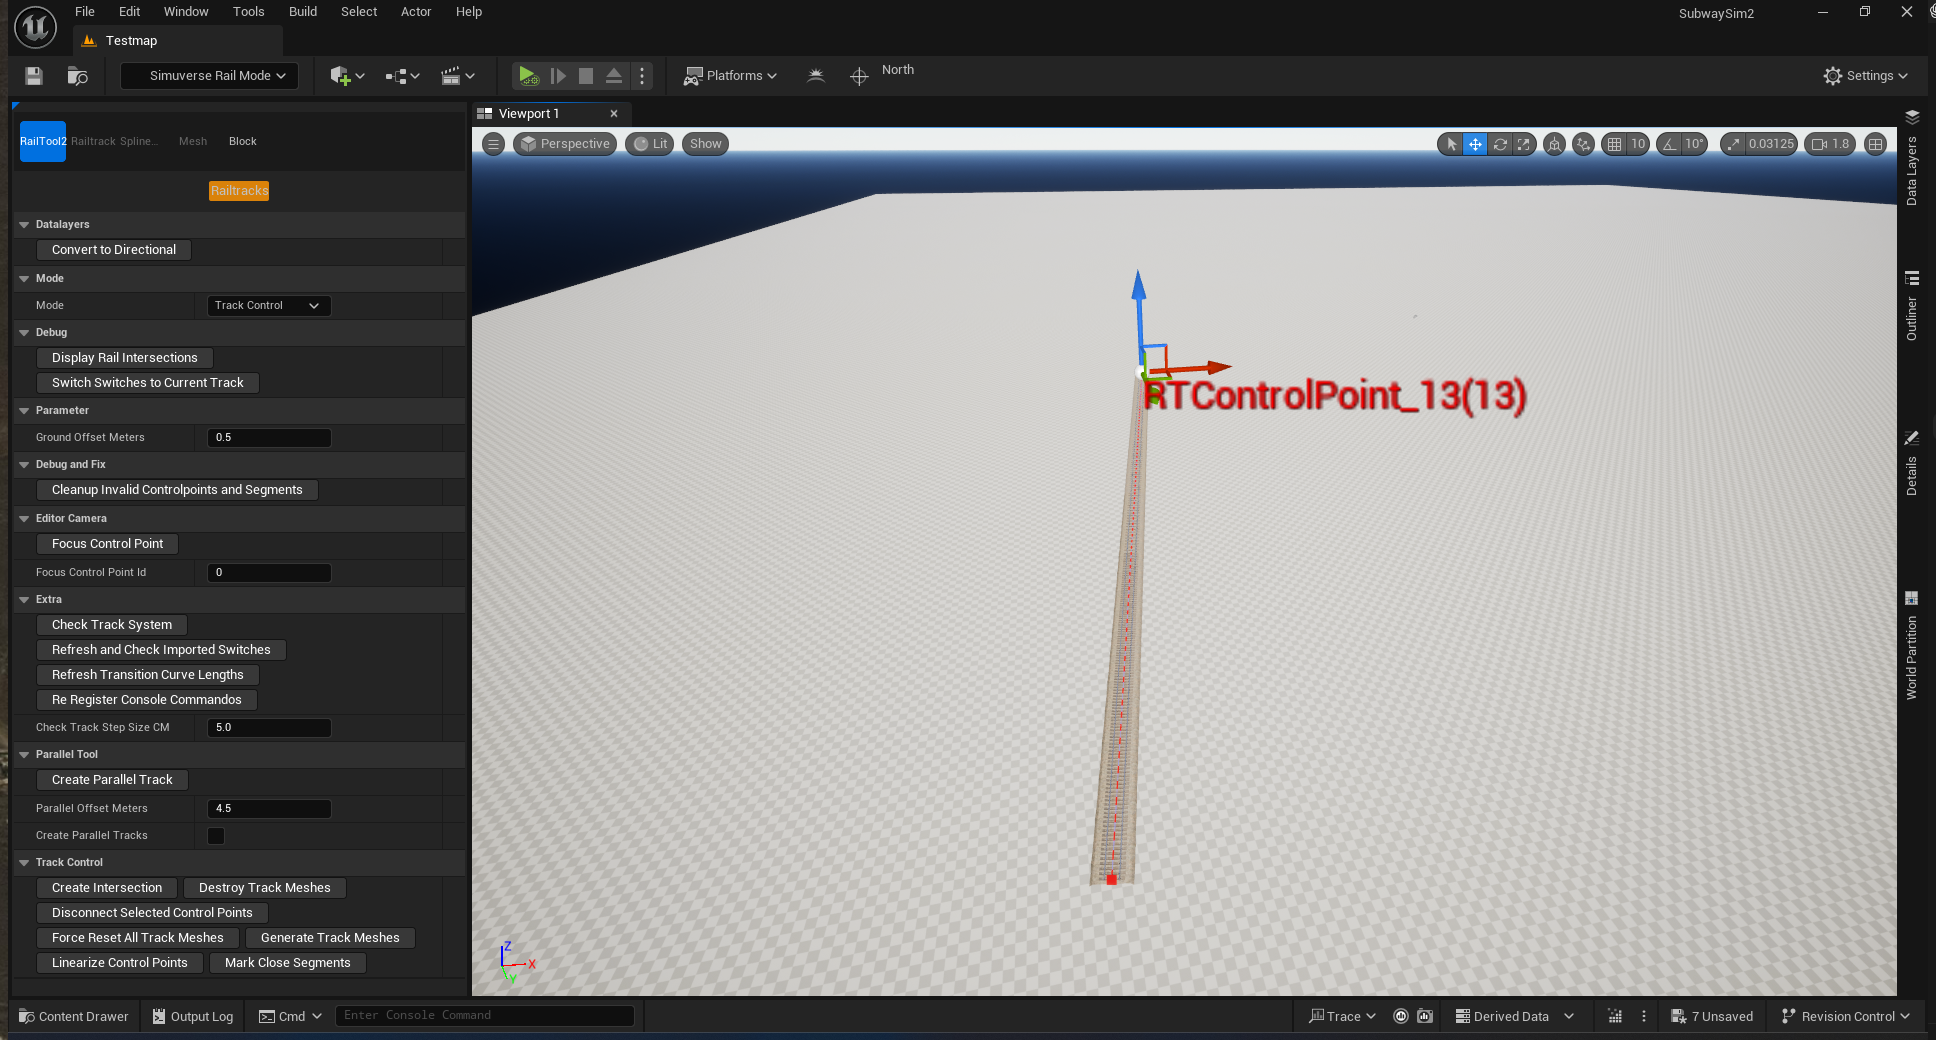Click the Save current level icon

(x=34, y=76)
